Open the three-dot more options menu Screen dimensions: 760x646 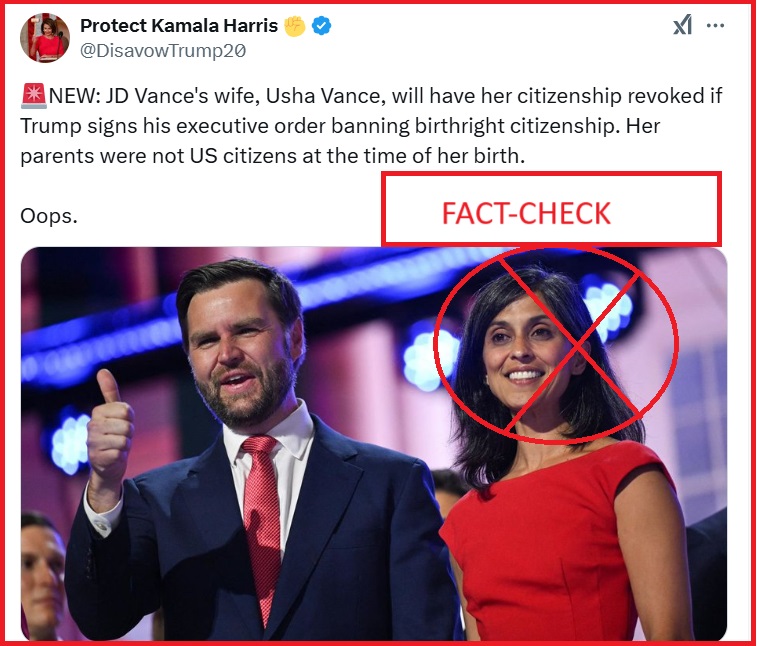coord(715,26)
